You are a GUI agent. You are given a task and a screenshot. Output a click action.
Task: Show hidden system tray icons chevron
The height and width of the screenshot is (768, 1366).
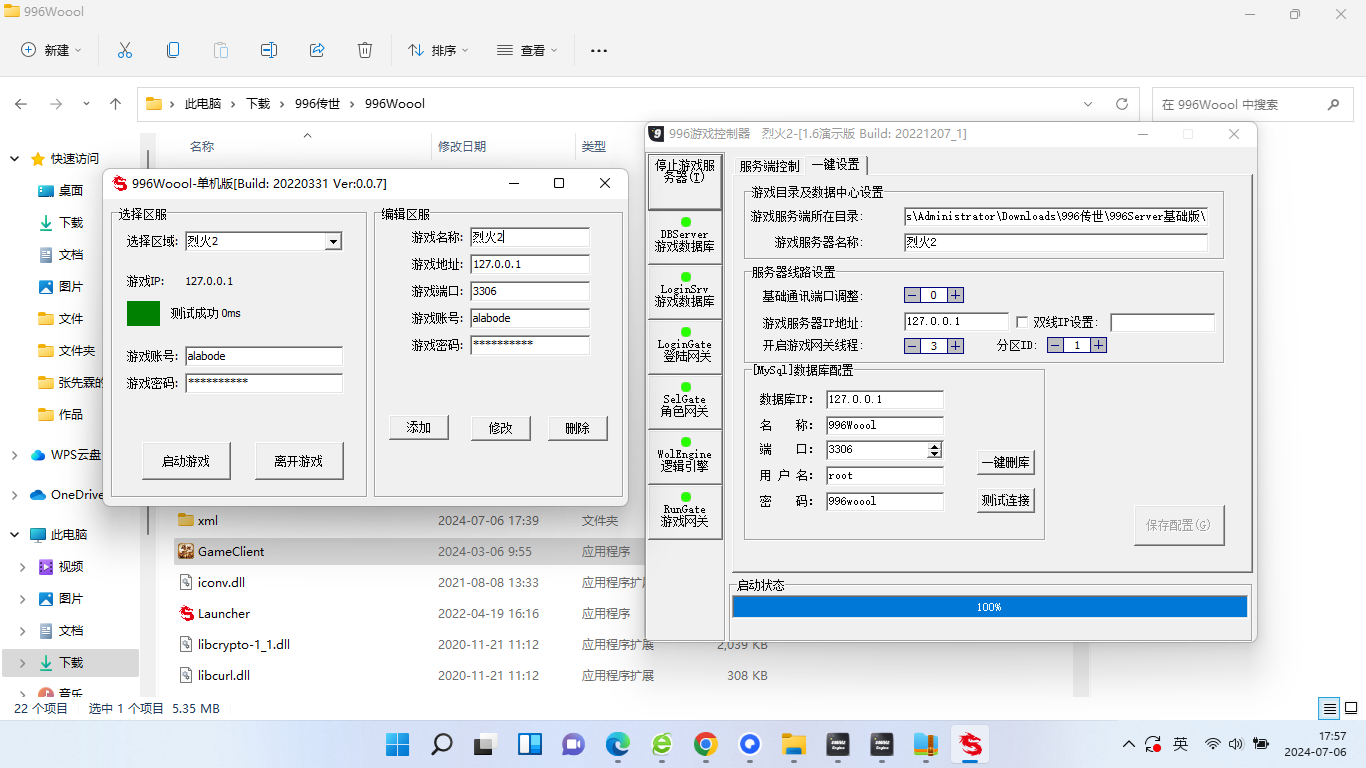(x=1130, y=744)
